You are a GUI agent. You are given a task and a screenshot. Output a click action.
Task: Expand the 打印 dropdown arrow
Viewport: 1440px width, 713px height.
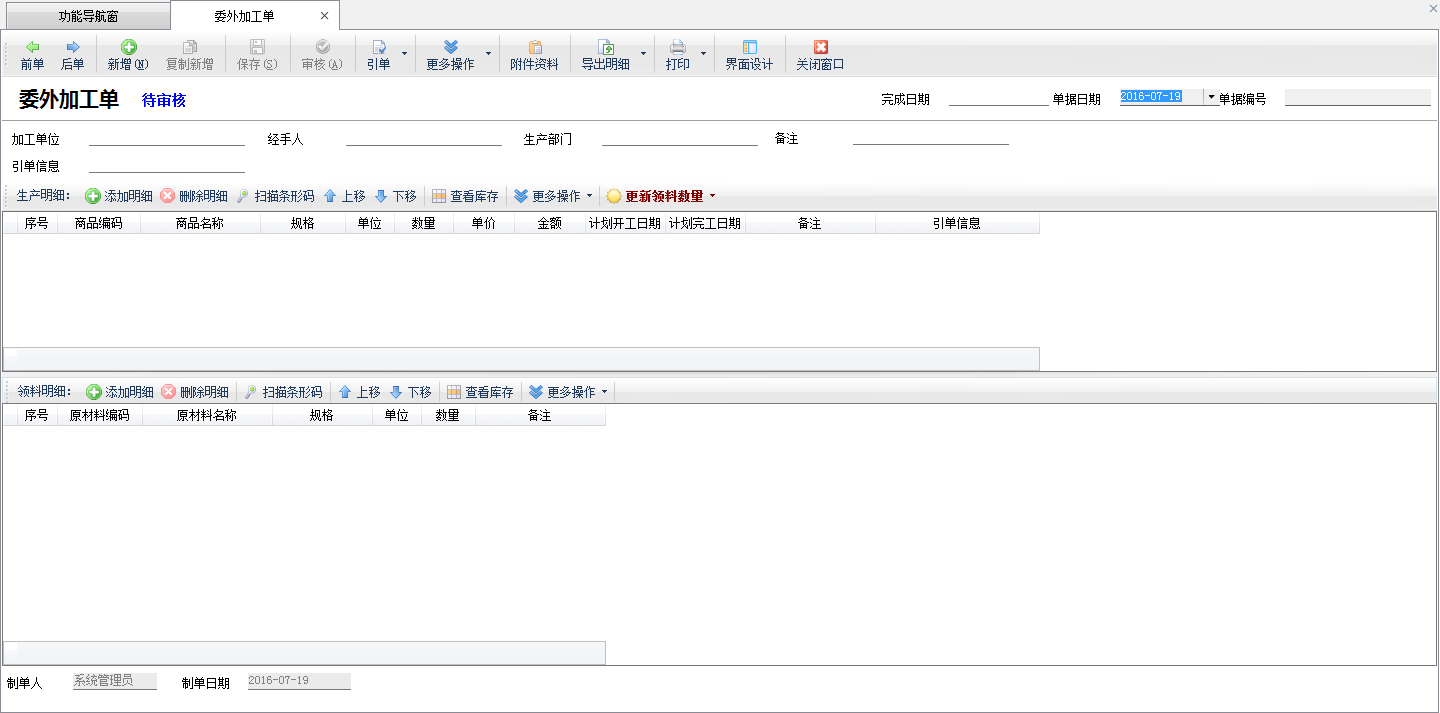tap(703, 54)
